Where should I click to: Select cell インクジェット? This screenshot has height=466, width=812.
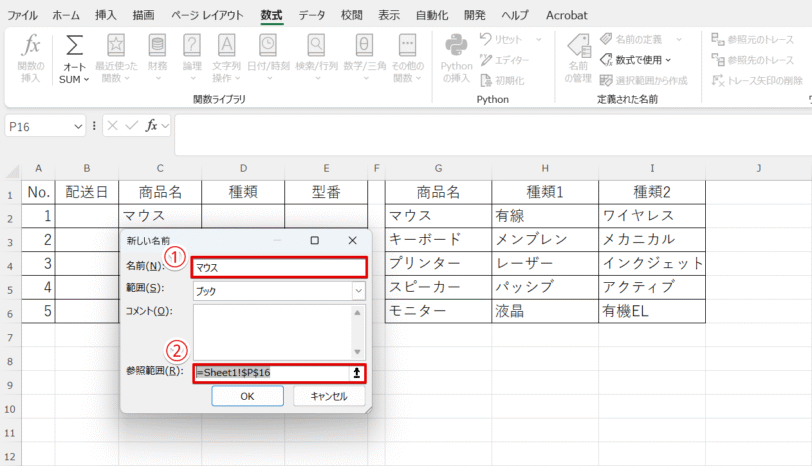click(651, 264)
